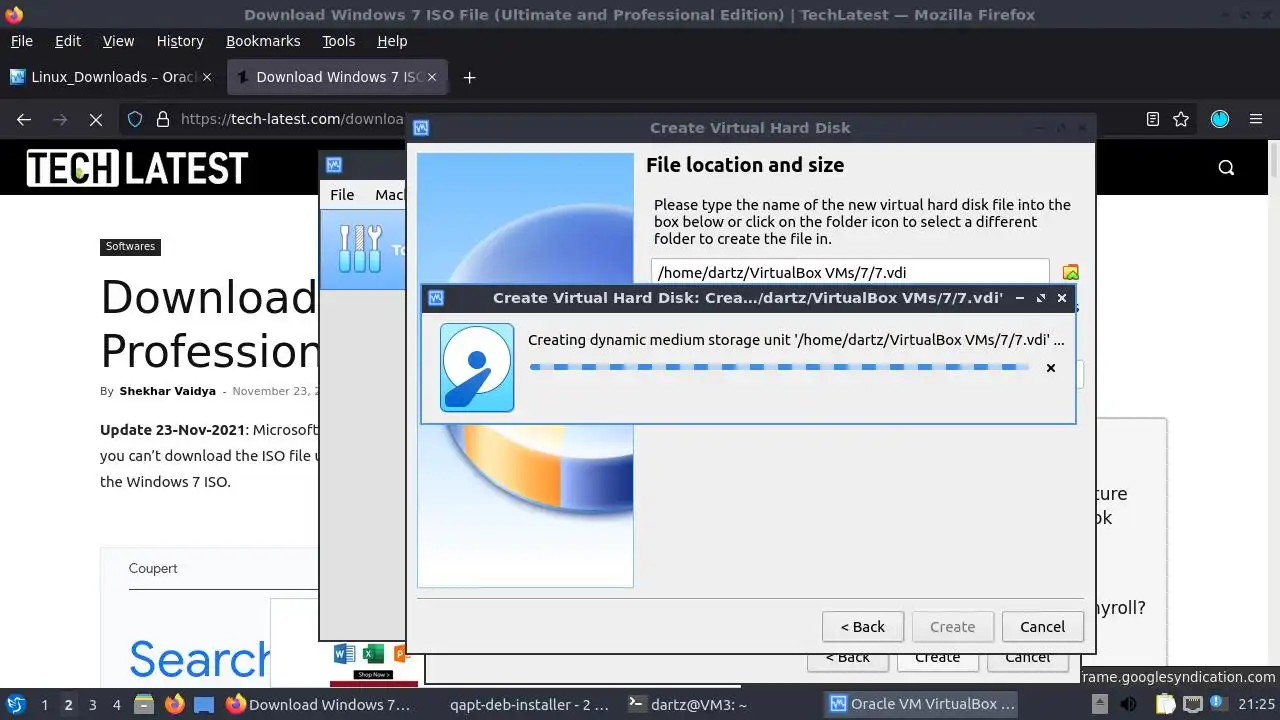Switch to workspace 1
Screen dimensions: 1280x720
point(44,705)
